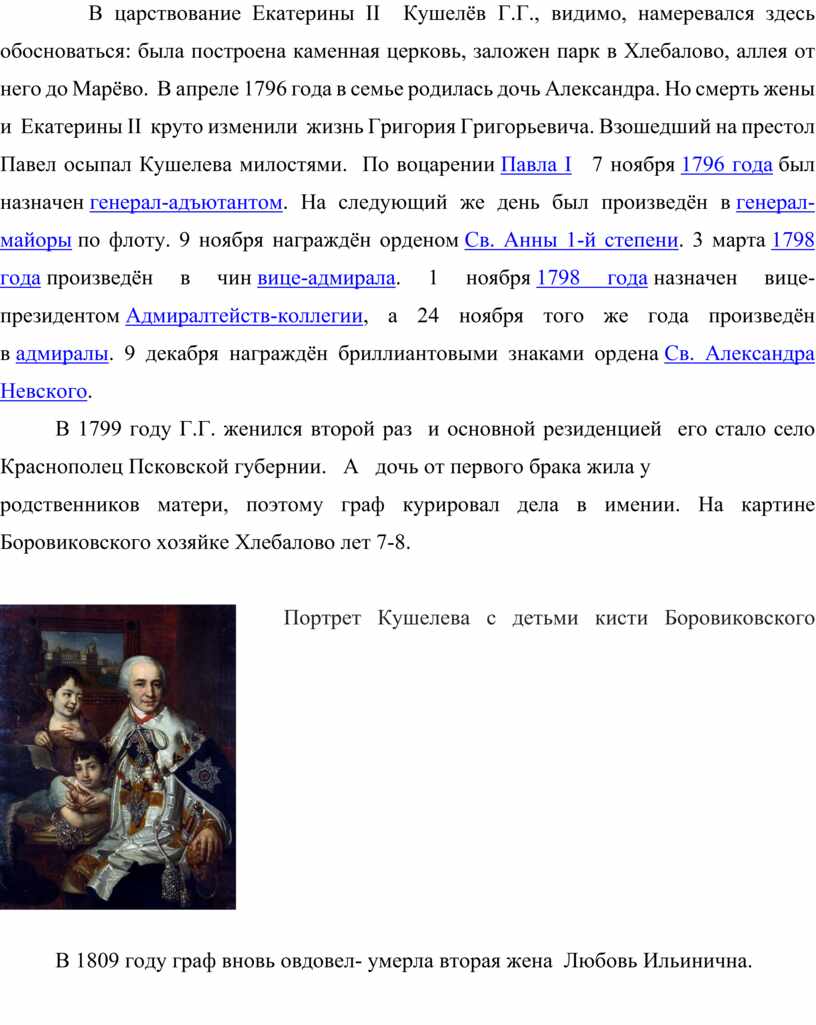Open the Адмиралтейств-коллегии link
The width and height of the screenshot is (816, 1025).
tap(245, 316)
